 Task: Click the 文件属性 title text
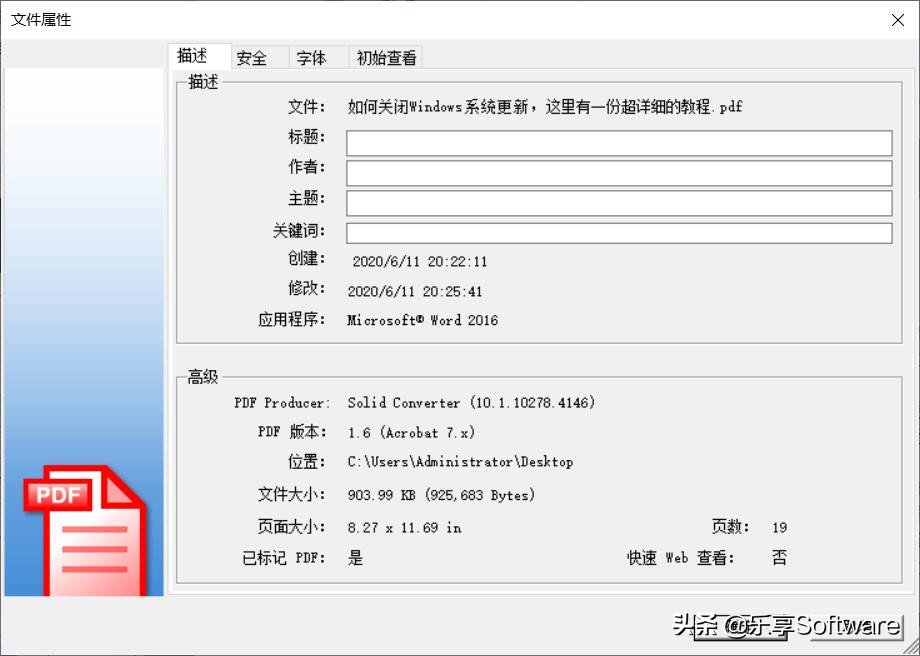click(41, 20)
